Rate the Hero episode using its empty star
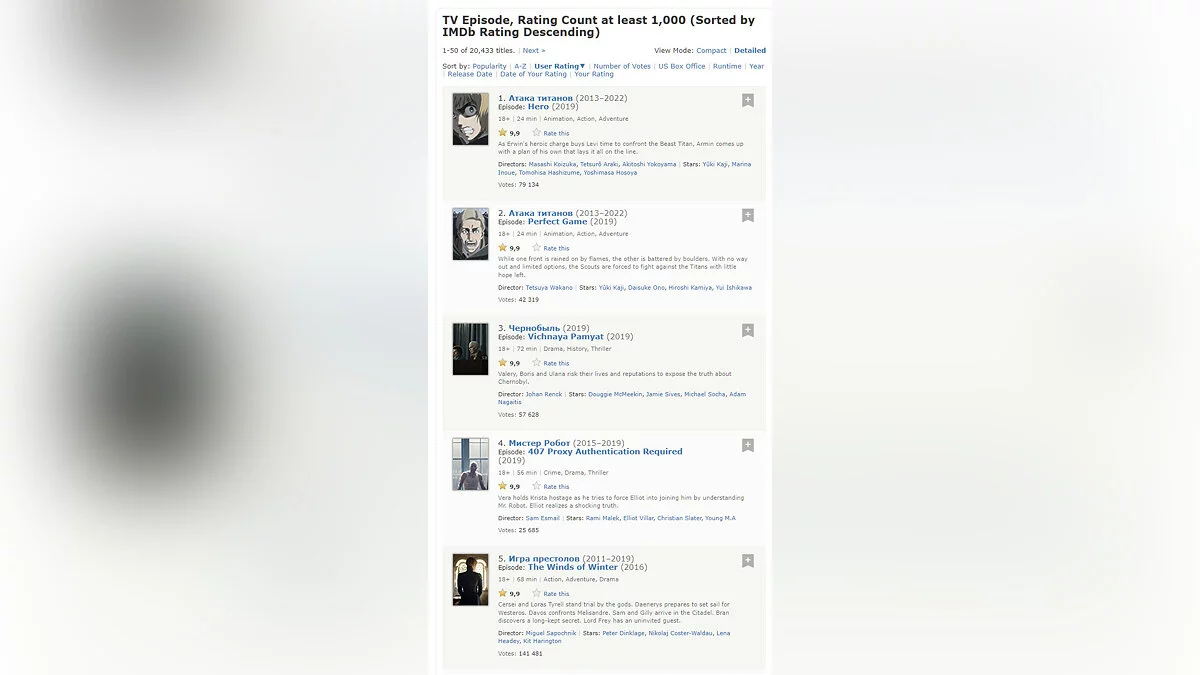The height and width of the screenshot is (675, 1200). pyautogui.click(x=537, y=132)
